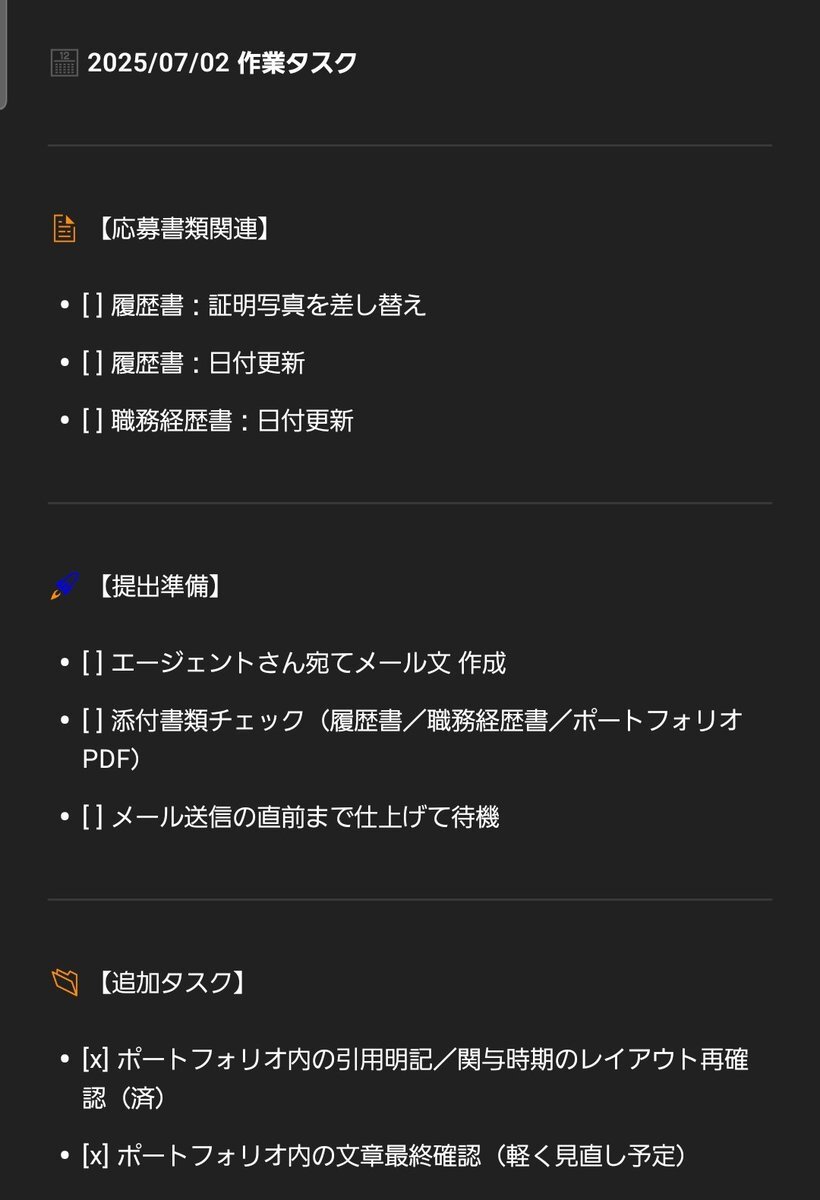Viewport: 820px width, 1200px height.
Task: Click the text 証明写真を差し替え
Action: click(x=317, y=306)
